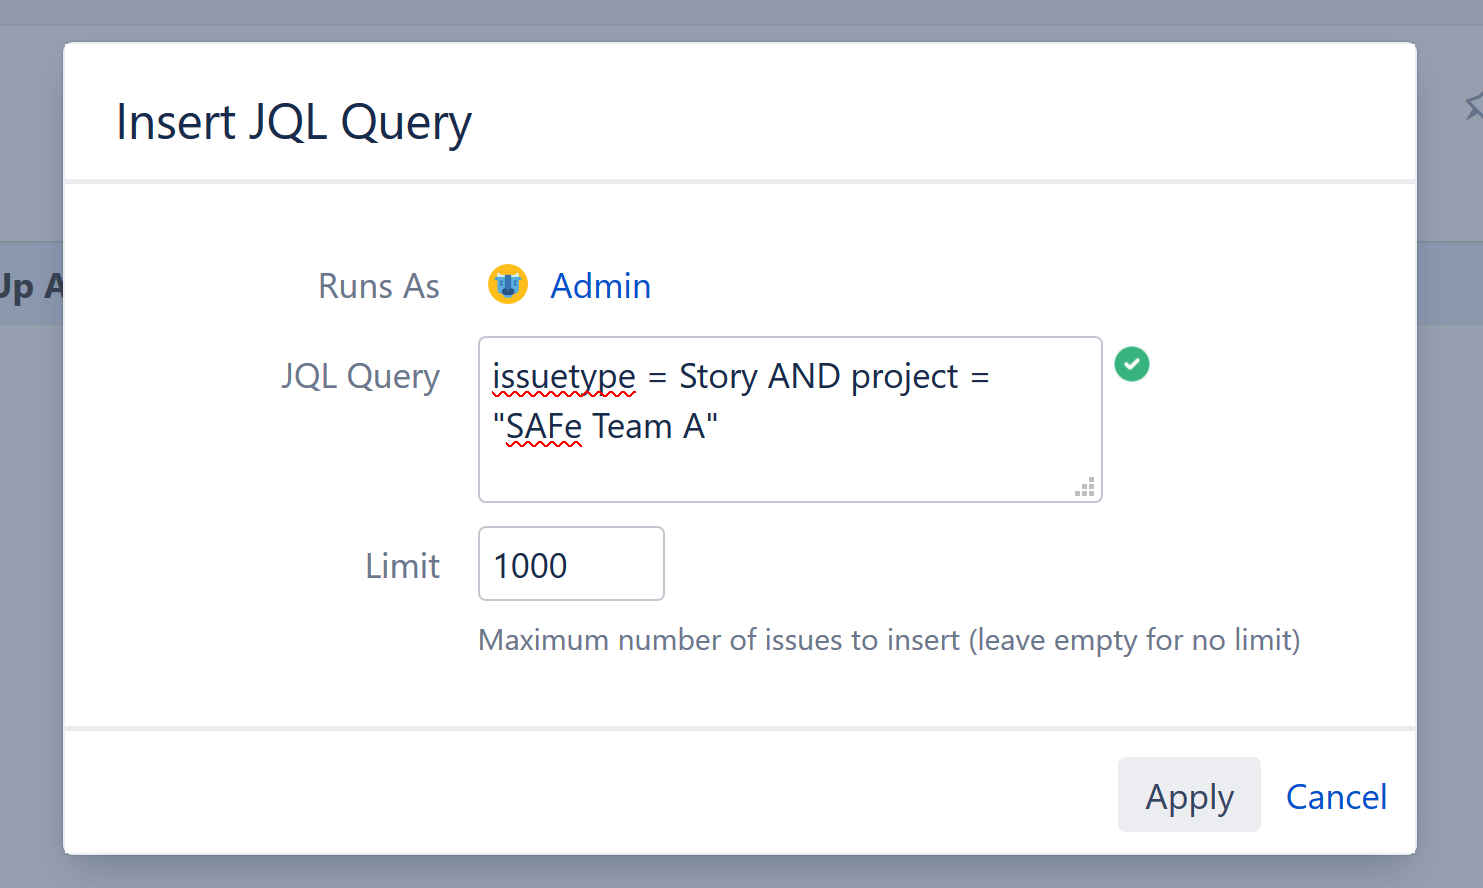Open the Admin user profile link
The height and width of the screenshot is (888, 1483).
tap(600, 285)
